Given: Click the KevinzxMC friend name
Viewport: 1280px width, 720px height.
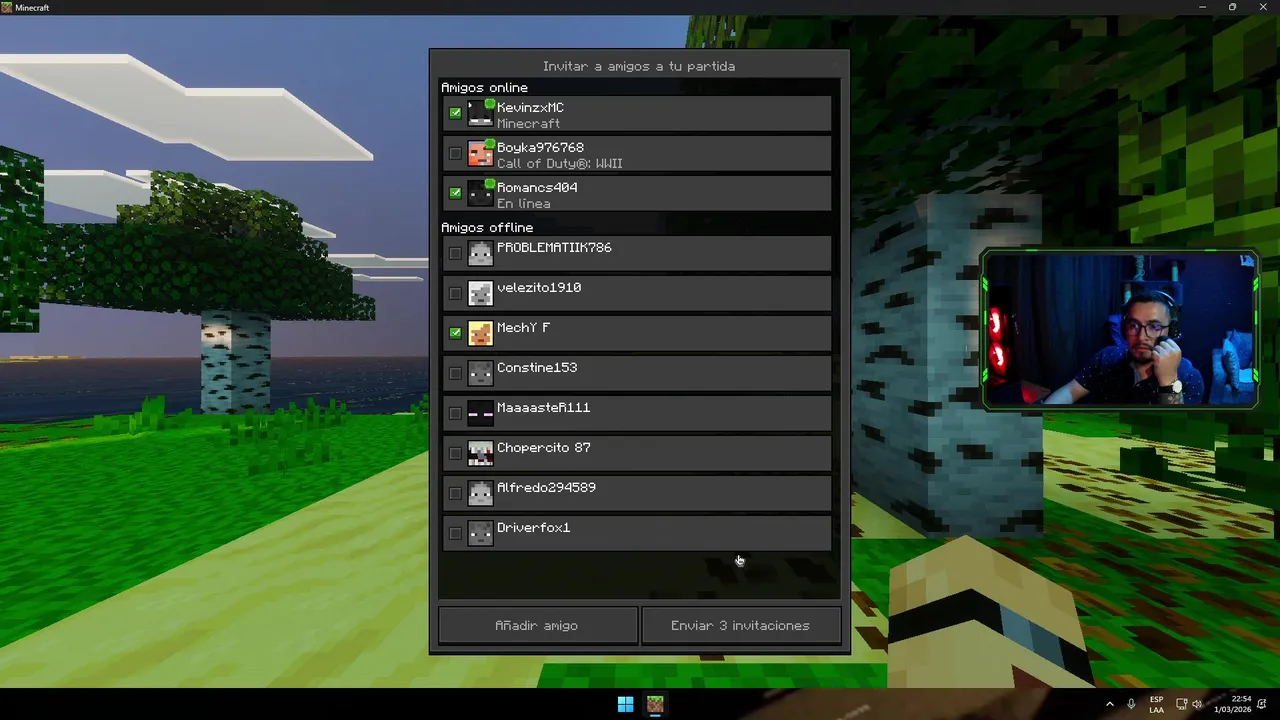Looking at the screenshot, I should (531, 108).
